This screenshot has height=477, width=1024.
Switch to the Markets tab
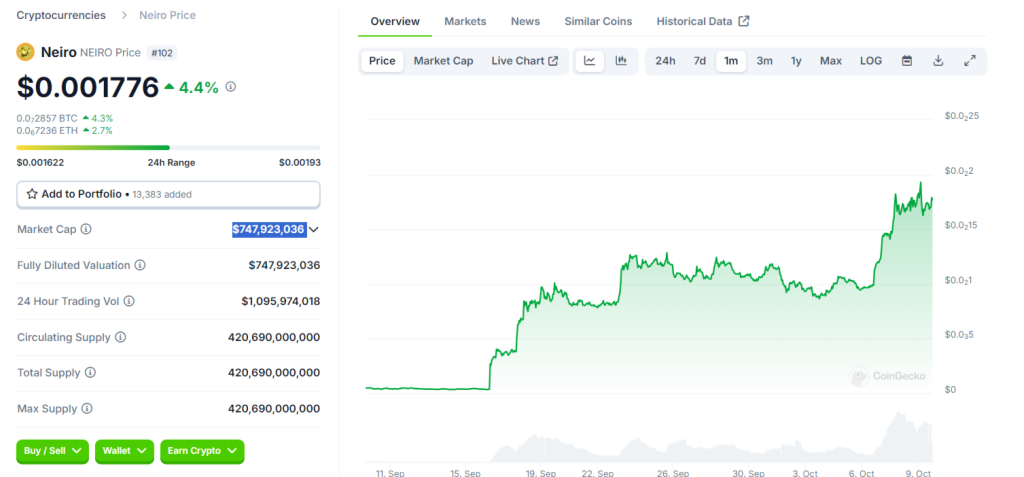pos(465,21)
